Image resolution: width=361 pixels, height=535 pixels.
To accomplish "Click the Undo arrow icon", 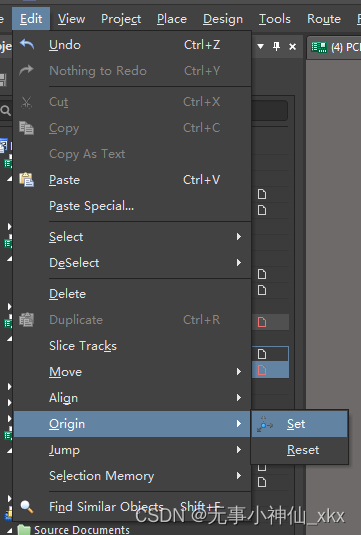I will point(27,44).
